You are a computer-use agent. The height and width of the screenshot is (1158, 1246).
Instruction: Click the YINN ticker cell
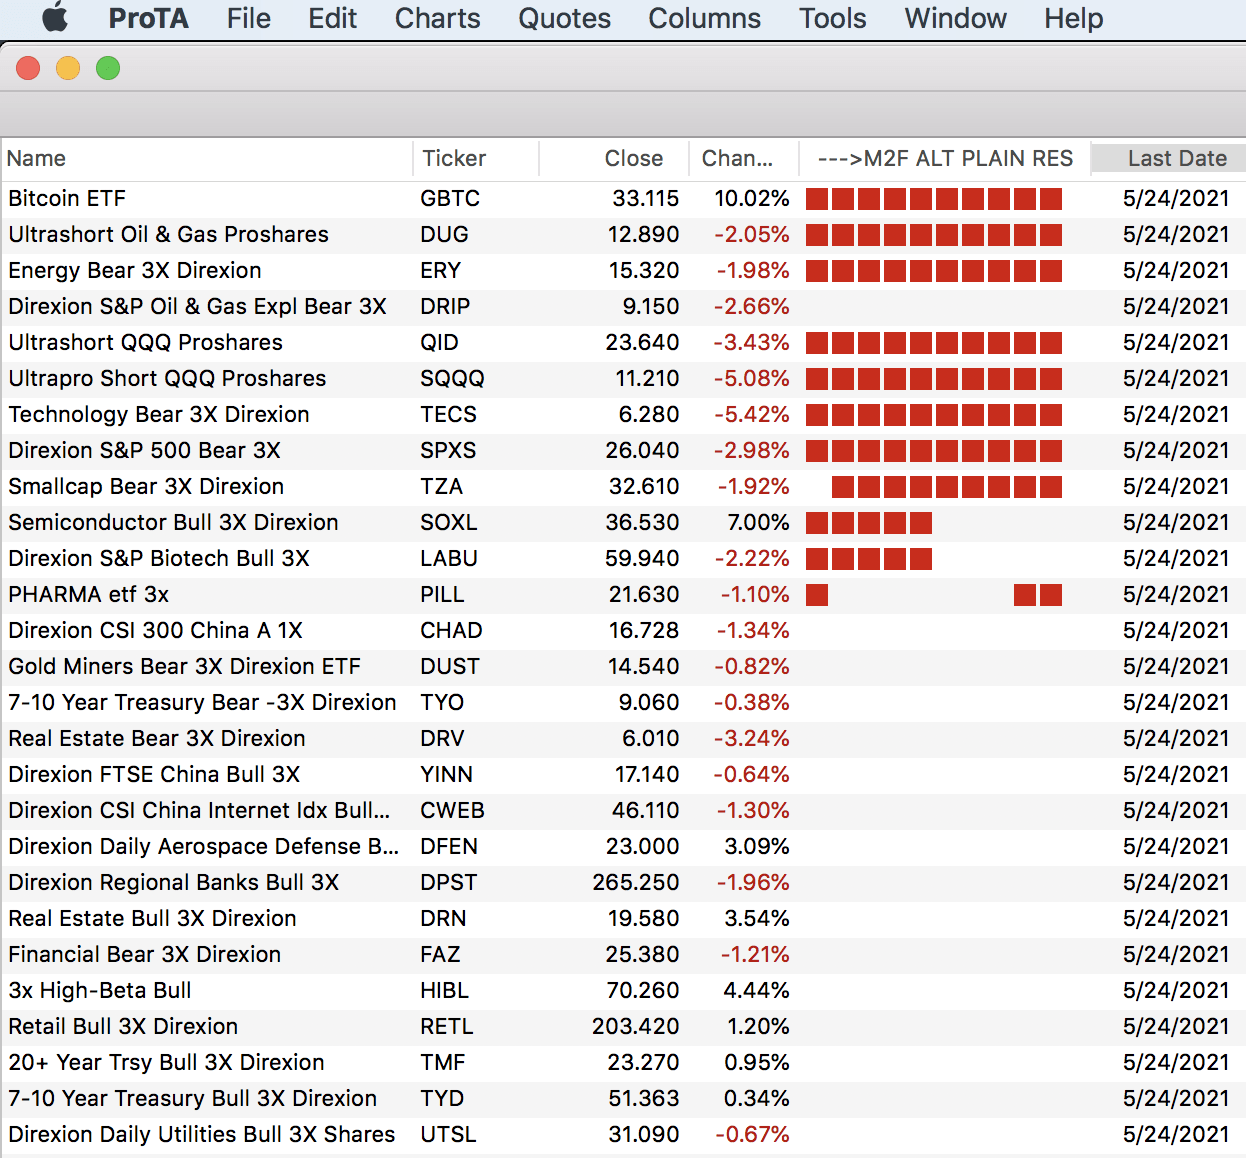pos(446,774)
